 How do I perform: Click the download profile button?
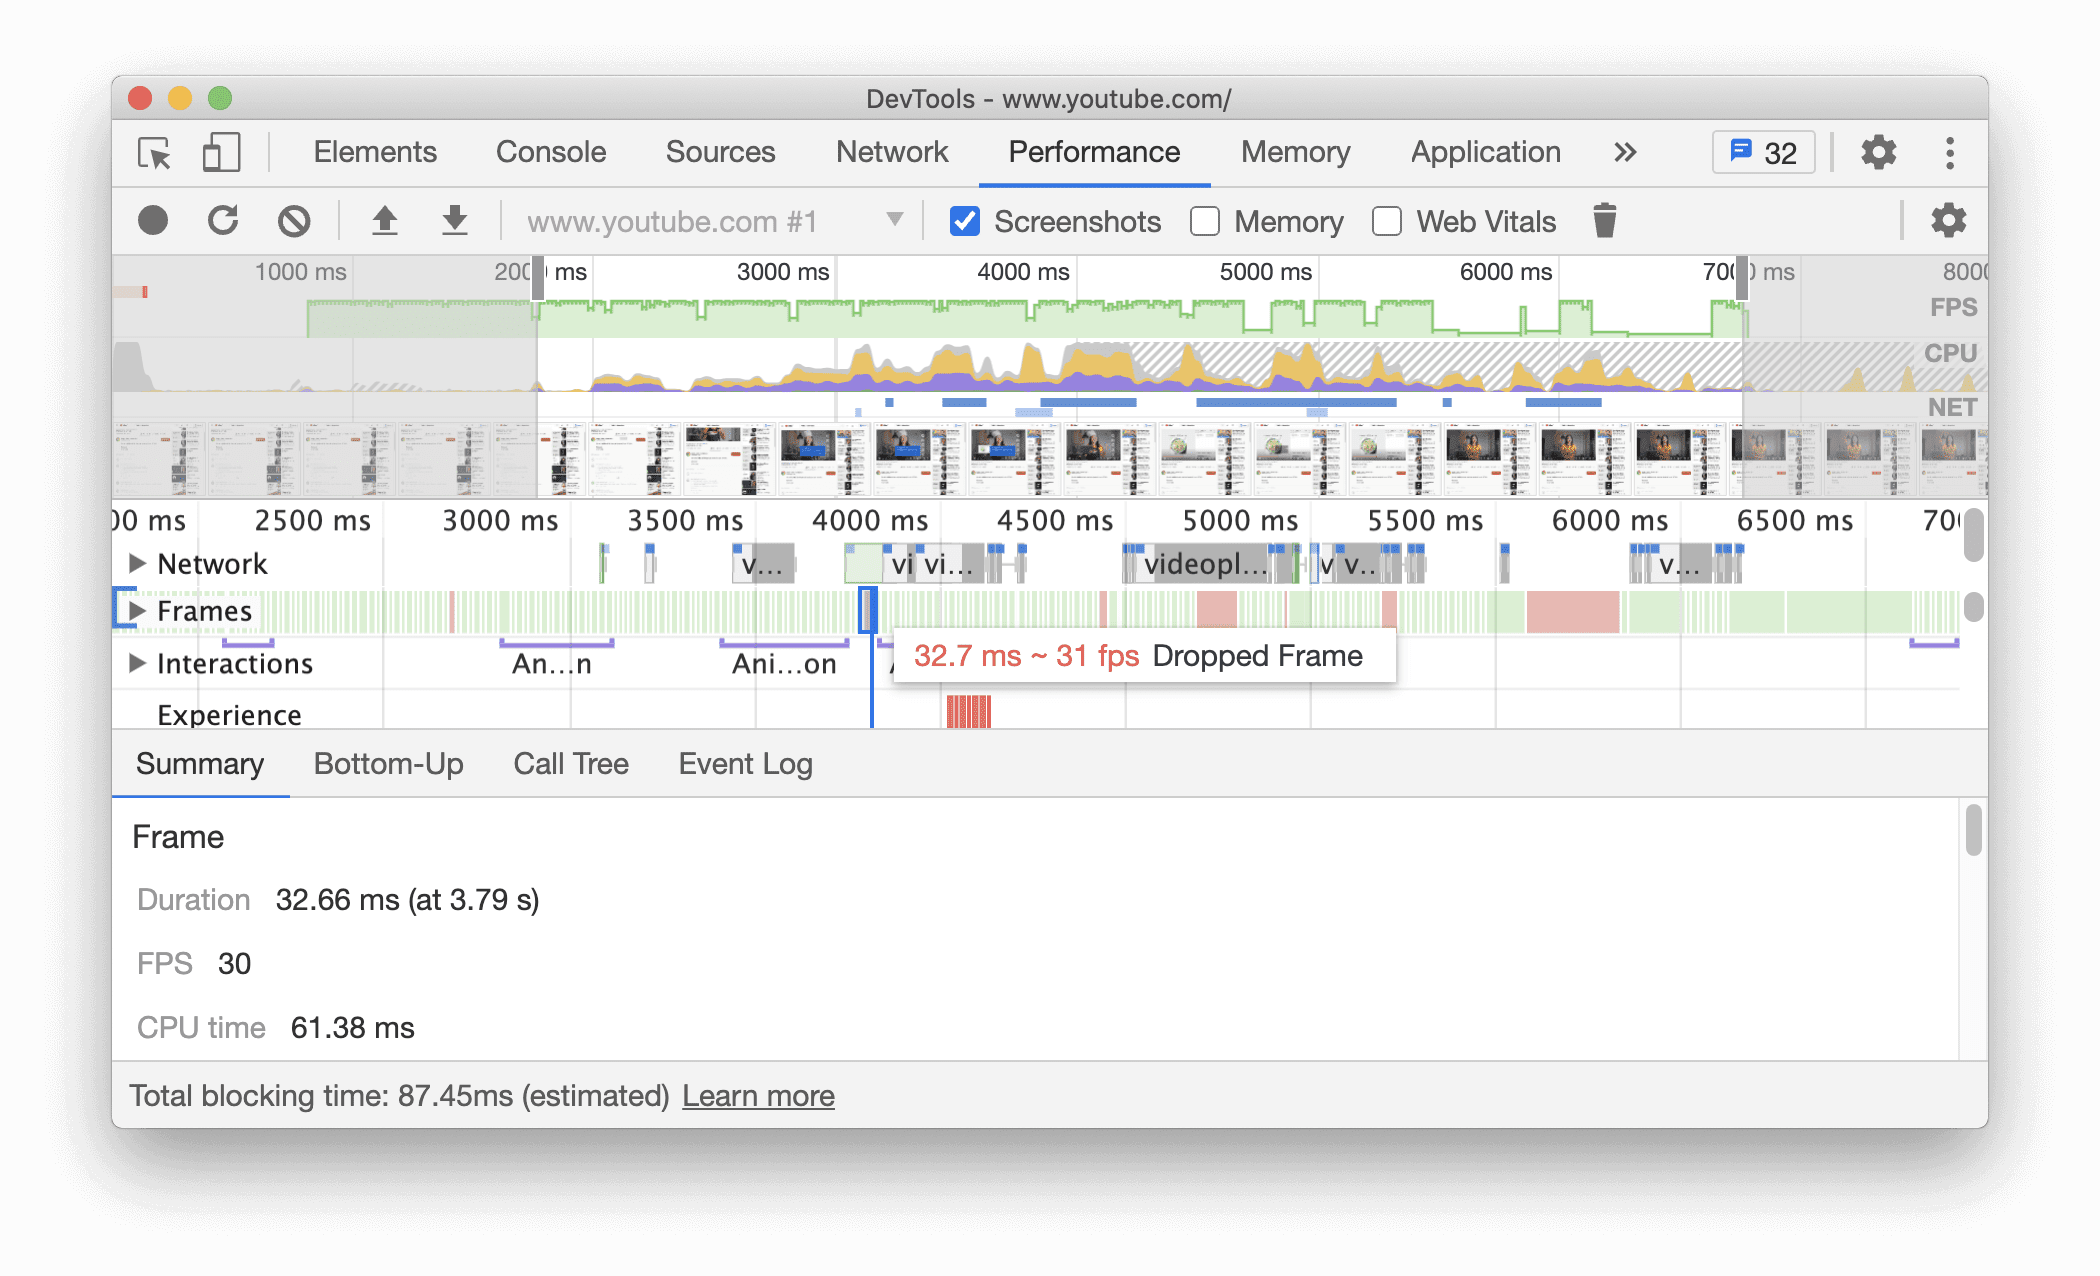(x=453, y=222)
